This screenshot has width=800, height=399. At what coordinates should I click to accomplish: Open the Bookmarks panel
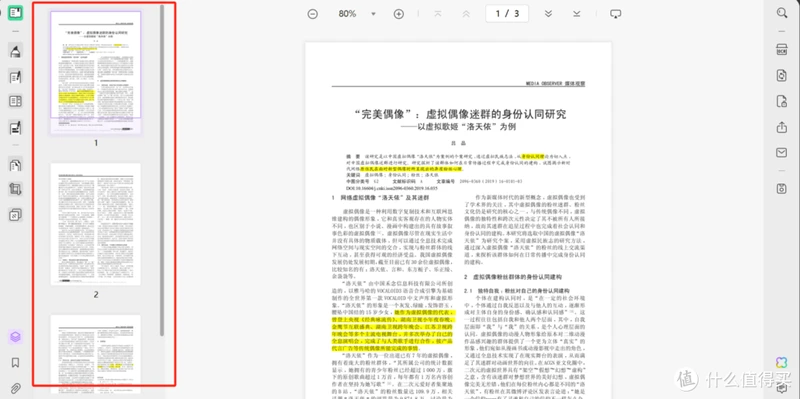click(15, 363)
